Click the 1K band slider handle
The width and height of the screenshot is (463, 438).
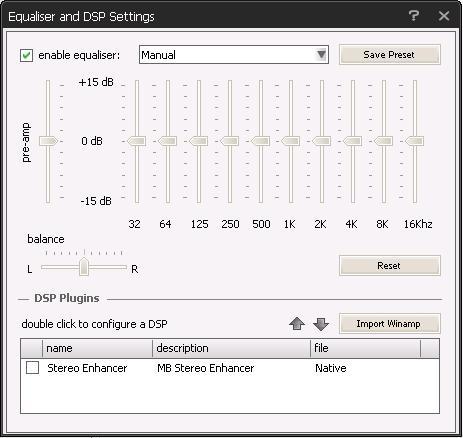[291, 141]
